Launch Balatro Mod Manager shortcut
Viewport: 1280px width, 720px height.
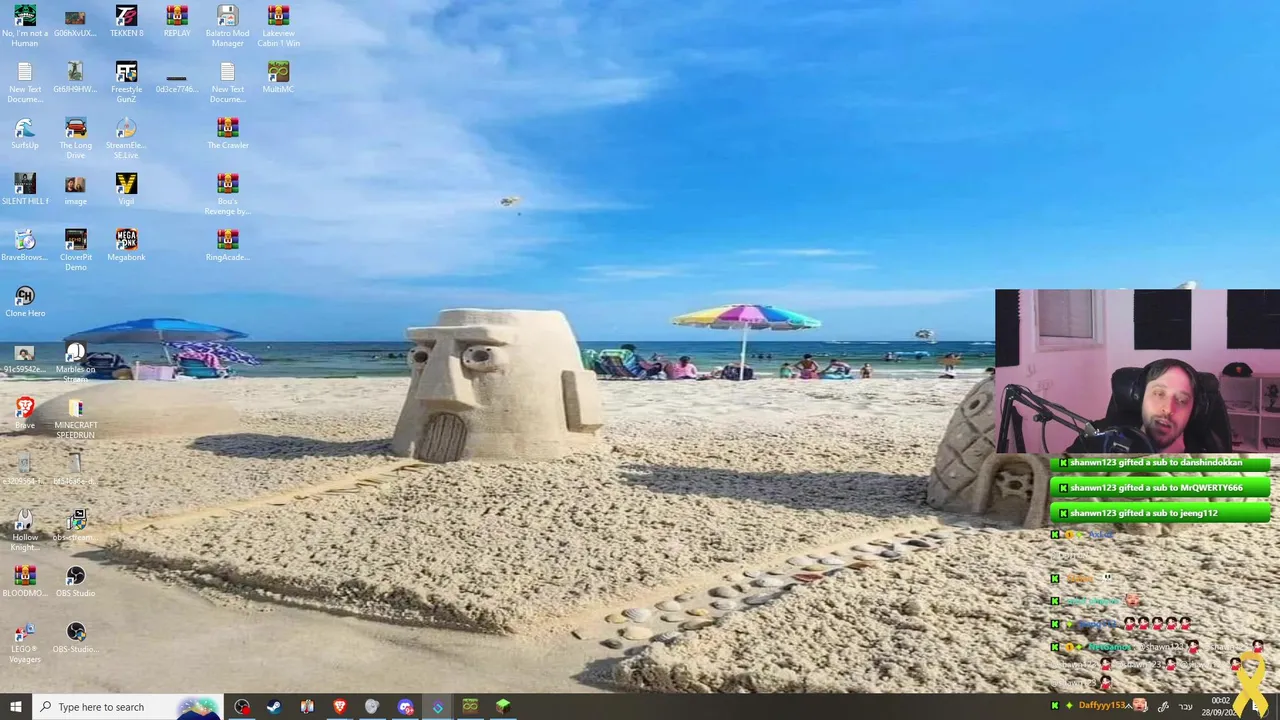227,26
